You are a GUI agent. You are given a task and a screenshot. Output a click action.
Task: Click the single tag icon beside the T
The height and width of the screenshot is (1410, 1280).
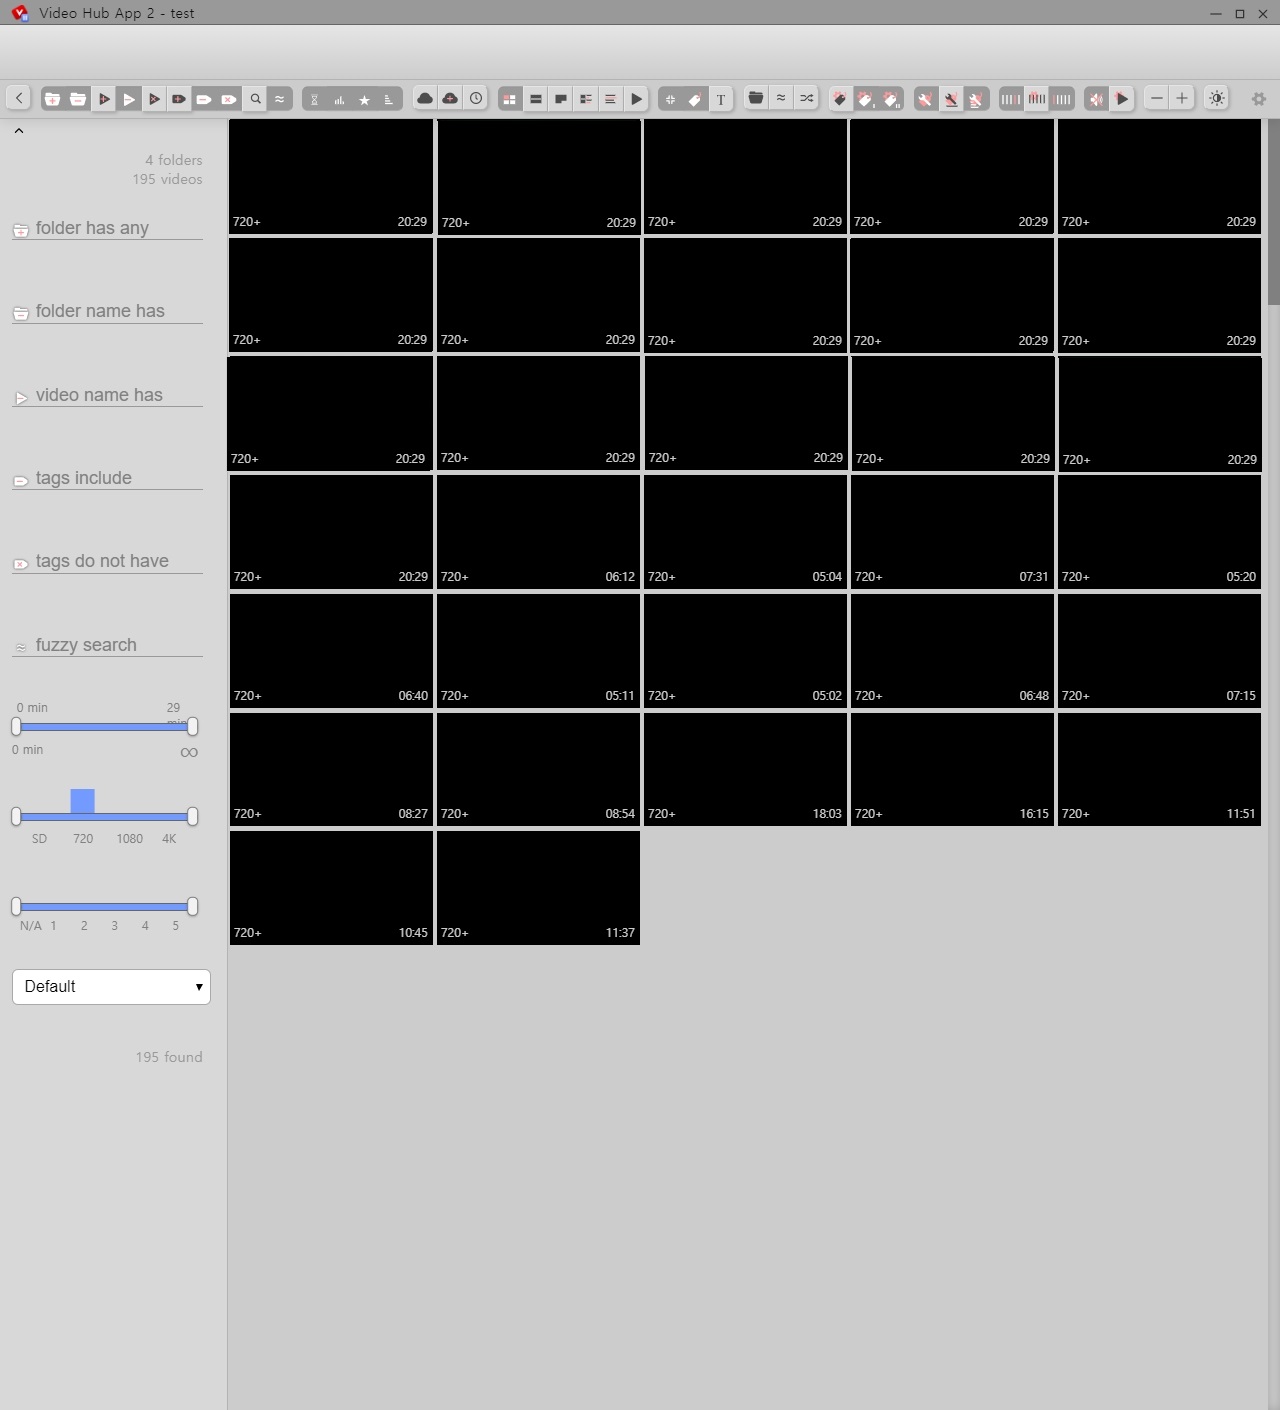(695, 99)
